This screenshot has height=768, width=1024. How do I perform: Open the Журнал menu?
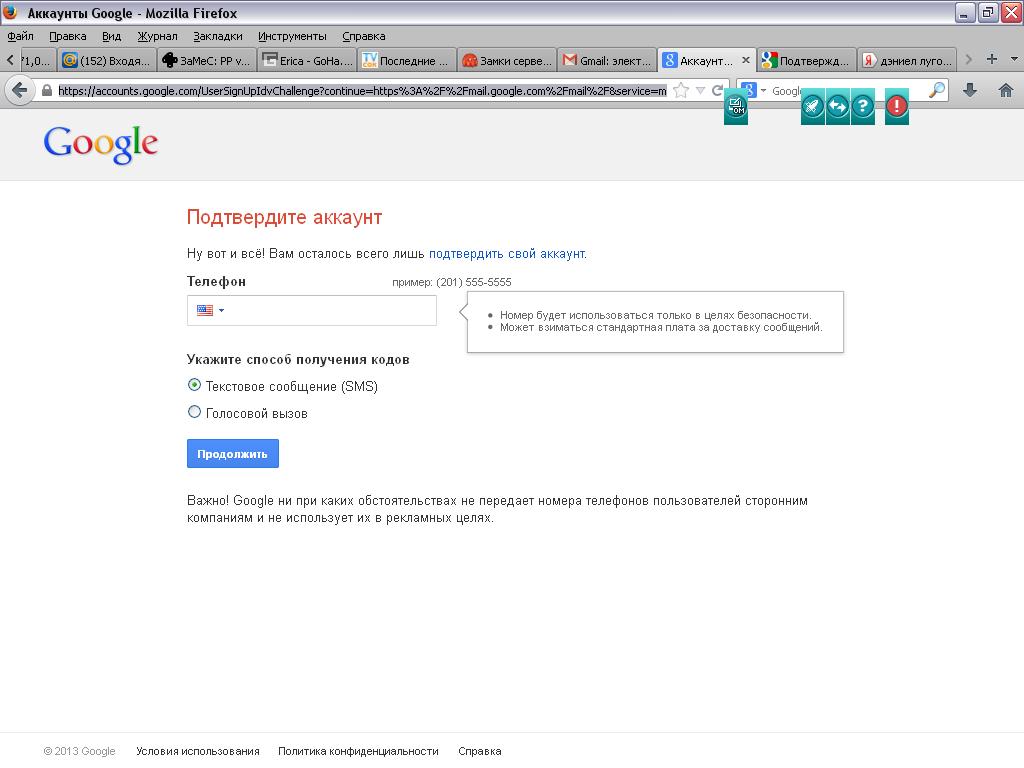coord(157,36)
